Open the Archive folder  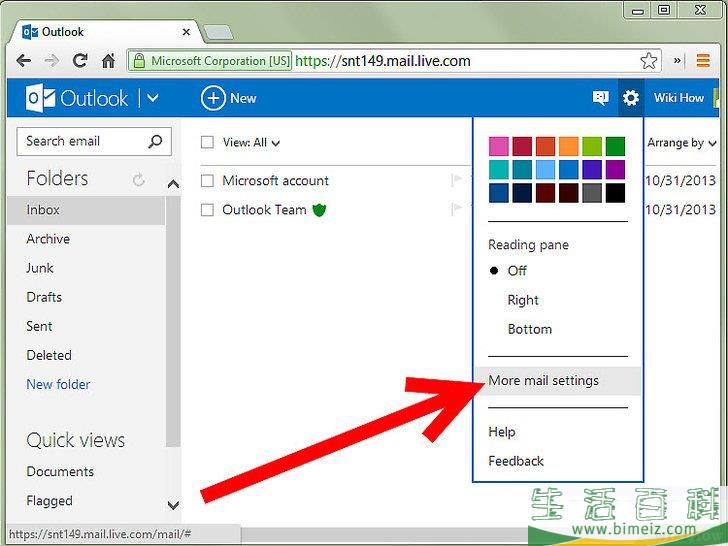coord(48,239)
